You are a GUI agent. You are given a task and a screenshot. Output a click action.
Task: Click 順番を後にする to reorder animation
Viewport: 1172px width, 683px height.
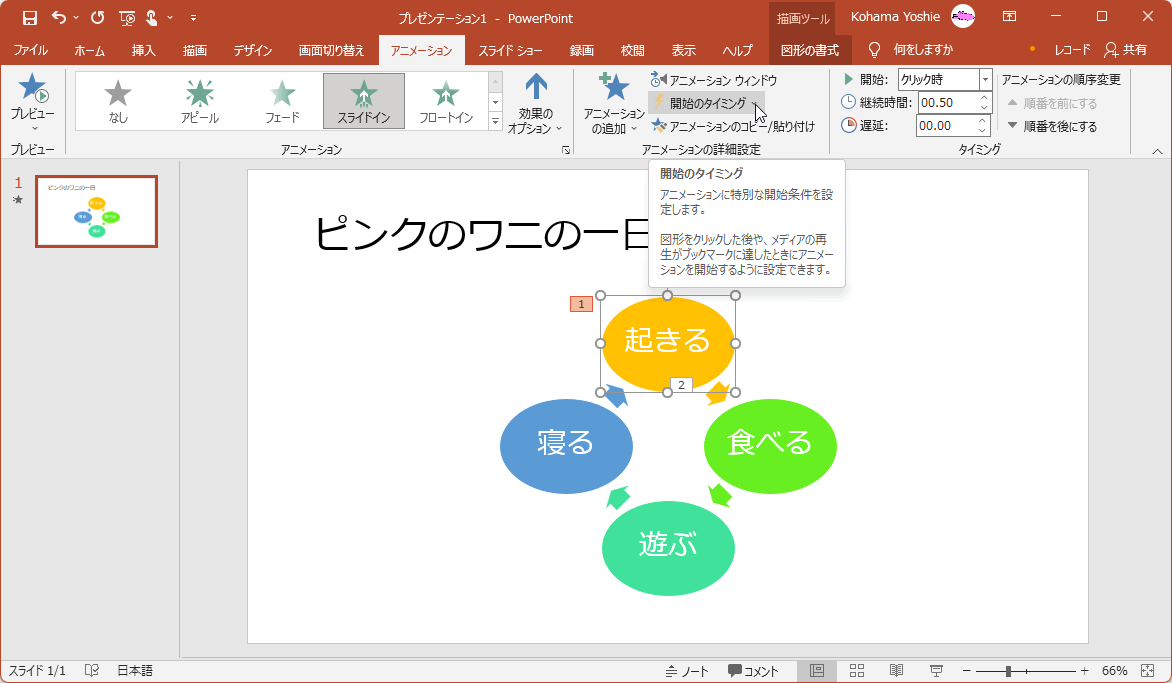[1059, 125]
